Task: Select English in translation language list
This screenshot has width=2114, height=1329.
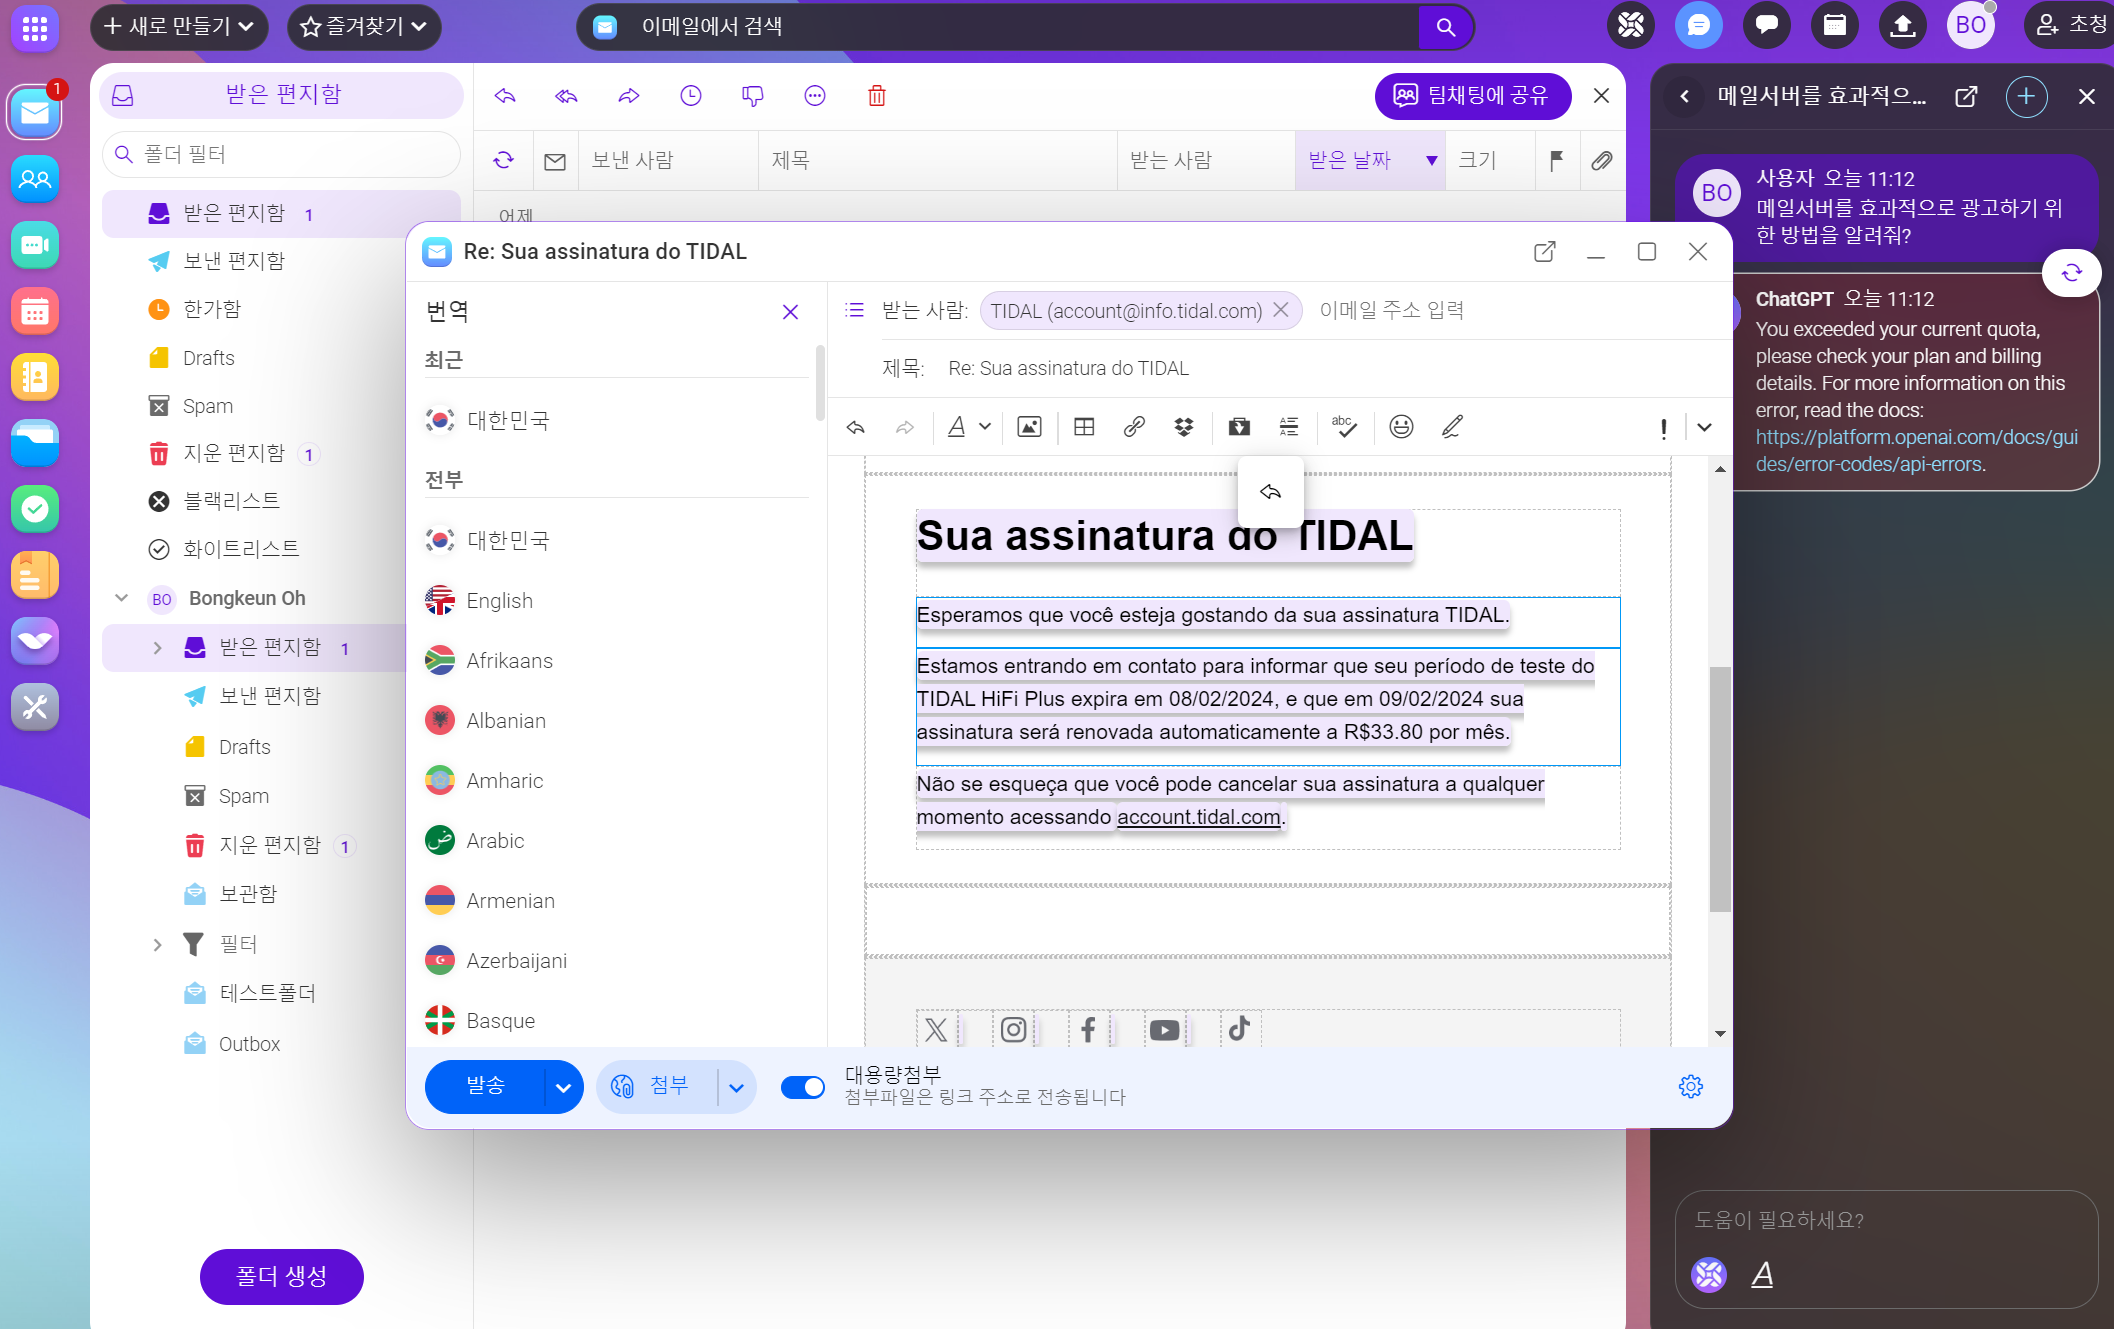Action: click(x=499, y=601)
